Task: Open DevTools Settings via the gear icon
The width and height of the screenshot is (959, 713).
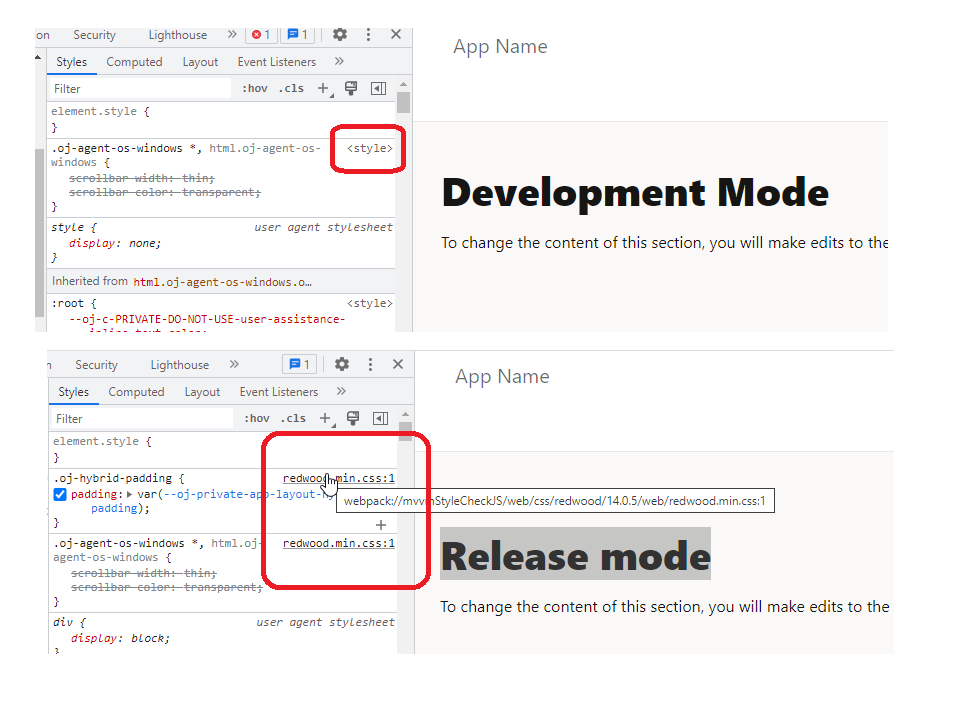Action: tap(340, 34)
